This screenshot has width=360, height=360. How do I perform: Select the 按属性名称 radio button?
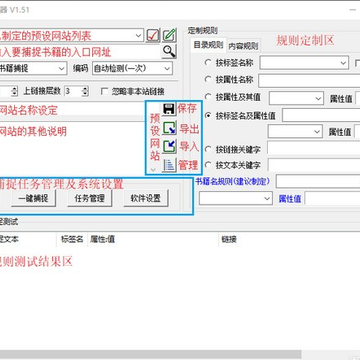208,79
